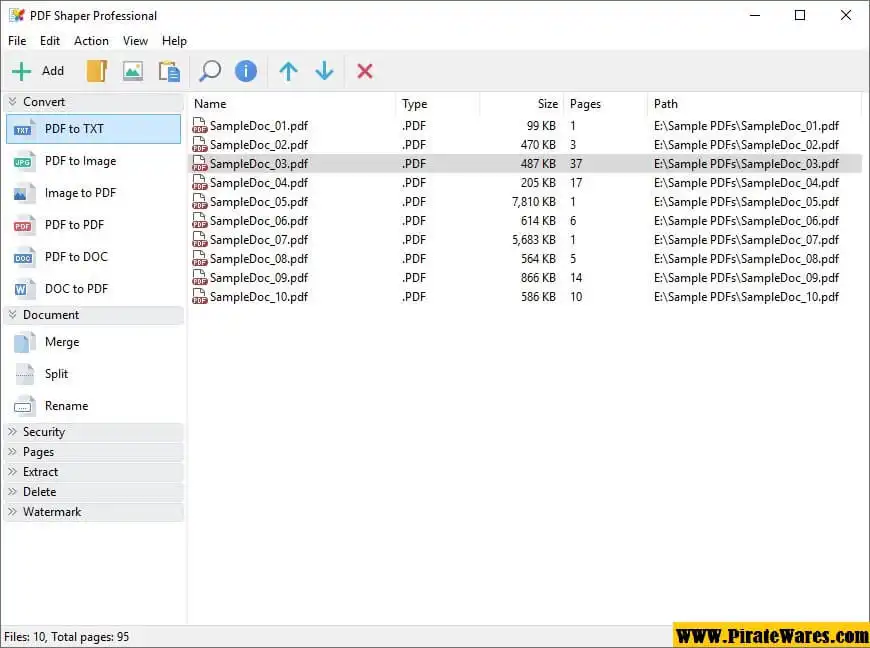The width and height of the screenshot is (870, 648).
Task: Move file down using the blue down arrow
Action: click(x=324, y=71)
